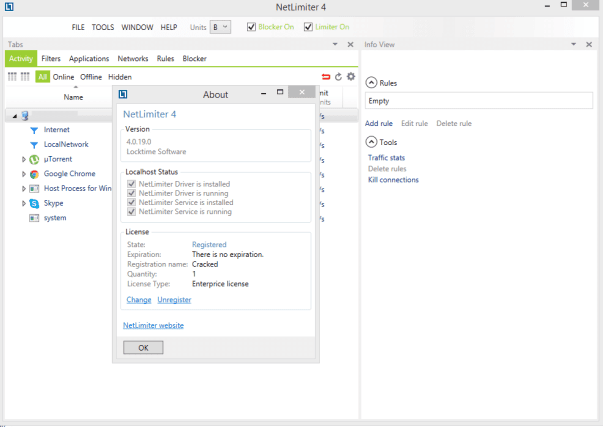Click the computer icon in the first row
The width and height of the screenshot is (603, 427).
pyautogui.click(x=25, y=115)
